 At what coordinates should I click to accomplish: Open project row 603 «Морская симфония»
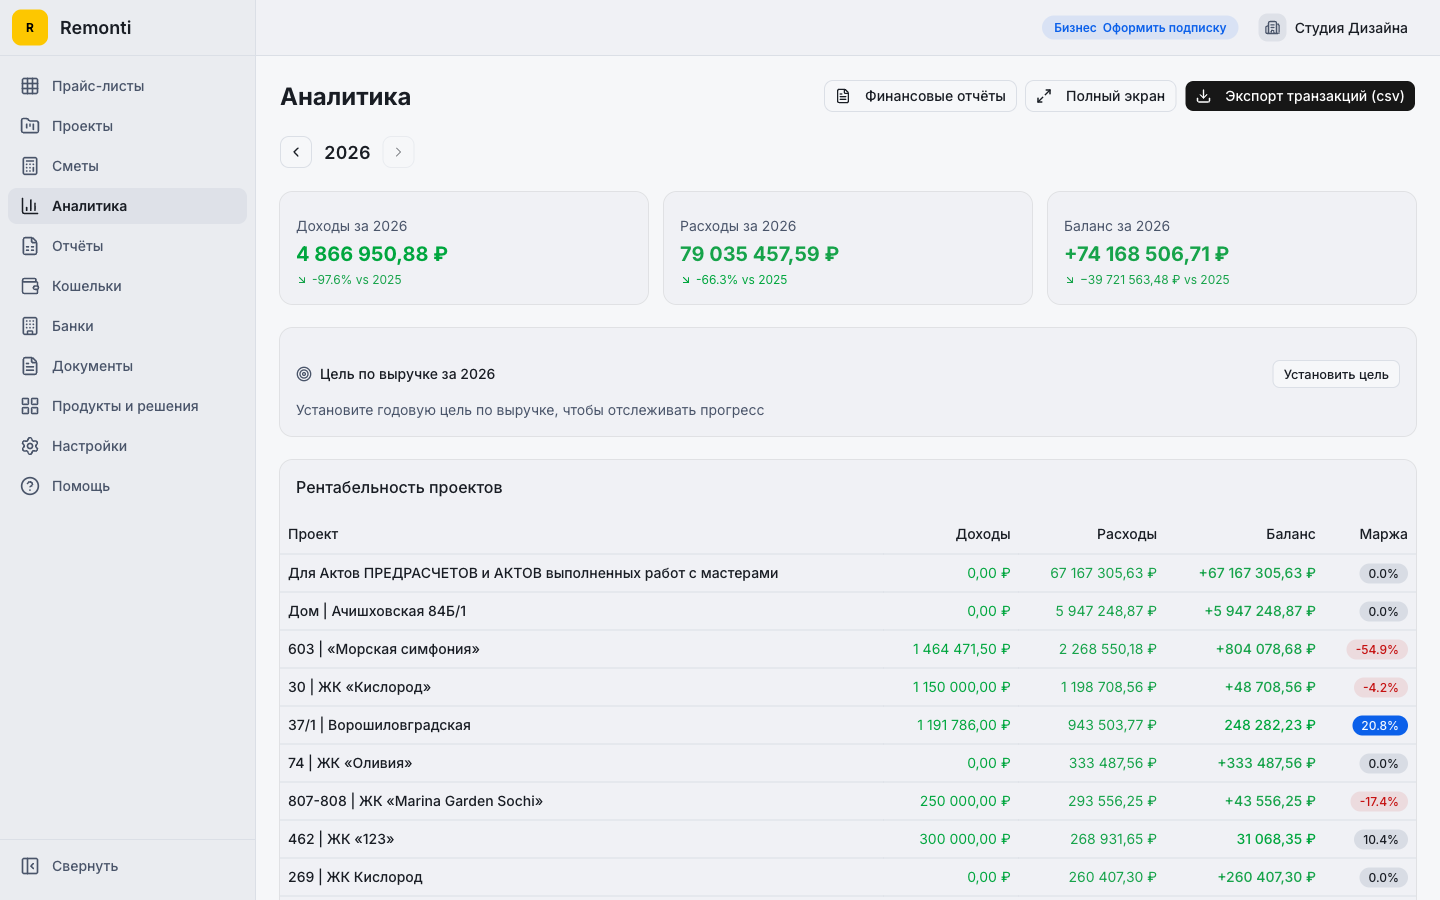coord(384,649)
